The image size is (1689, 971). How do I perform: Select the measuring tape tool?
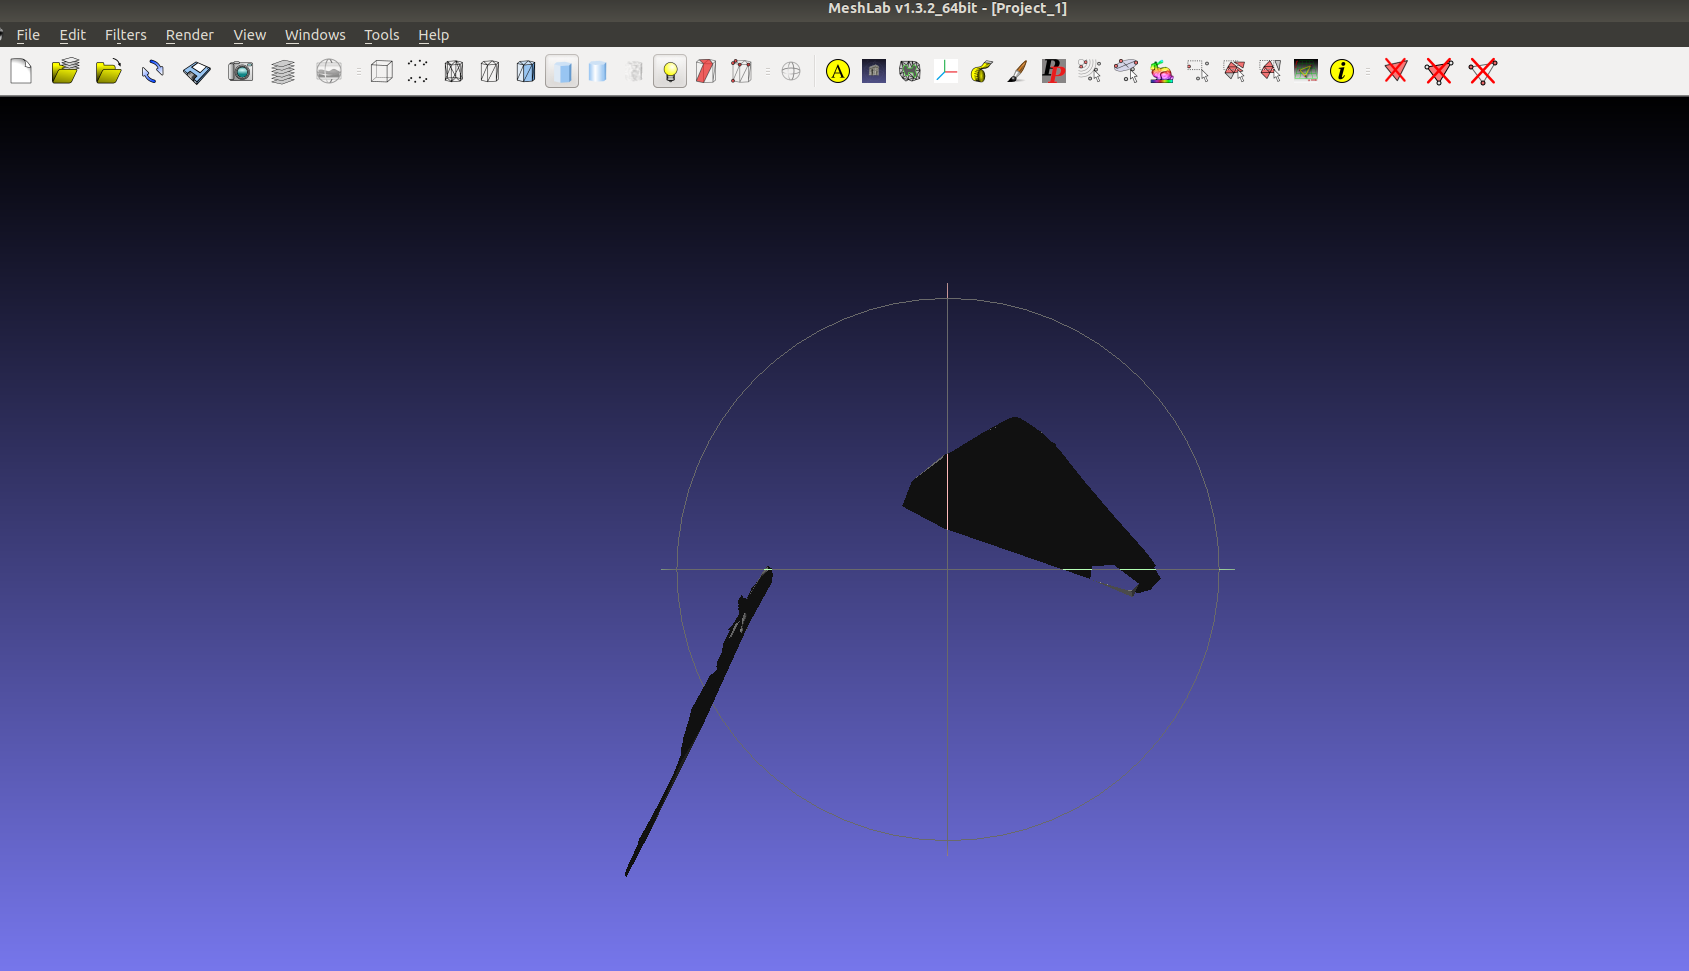pos(979,71)
